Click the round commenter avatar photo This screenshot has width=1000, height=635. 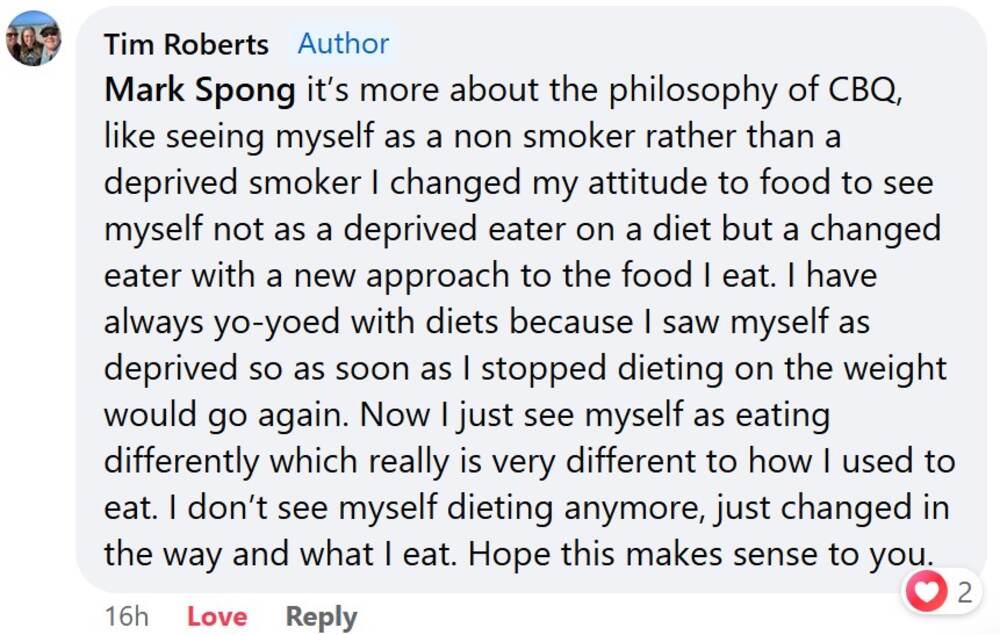click(33, 38)
